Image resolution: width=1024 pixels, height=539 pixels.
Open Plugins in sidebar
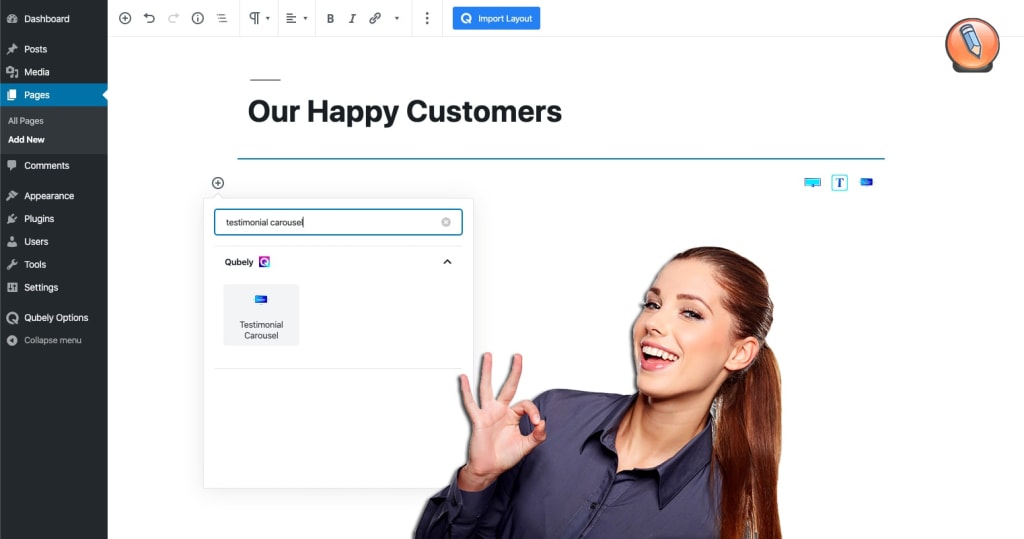click(39, 219)
